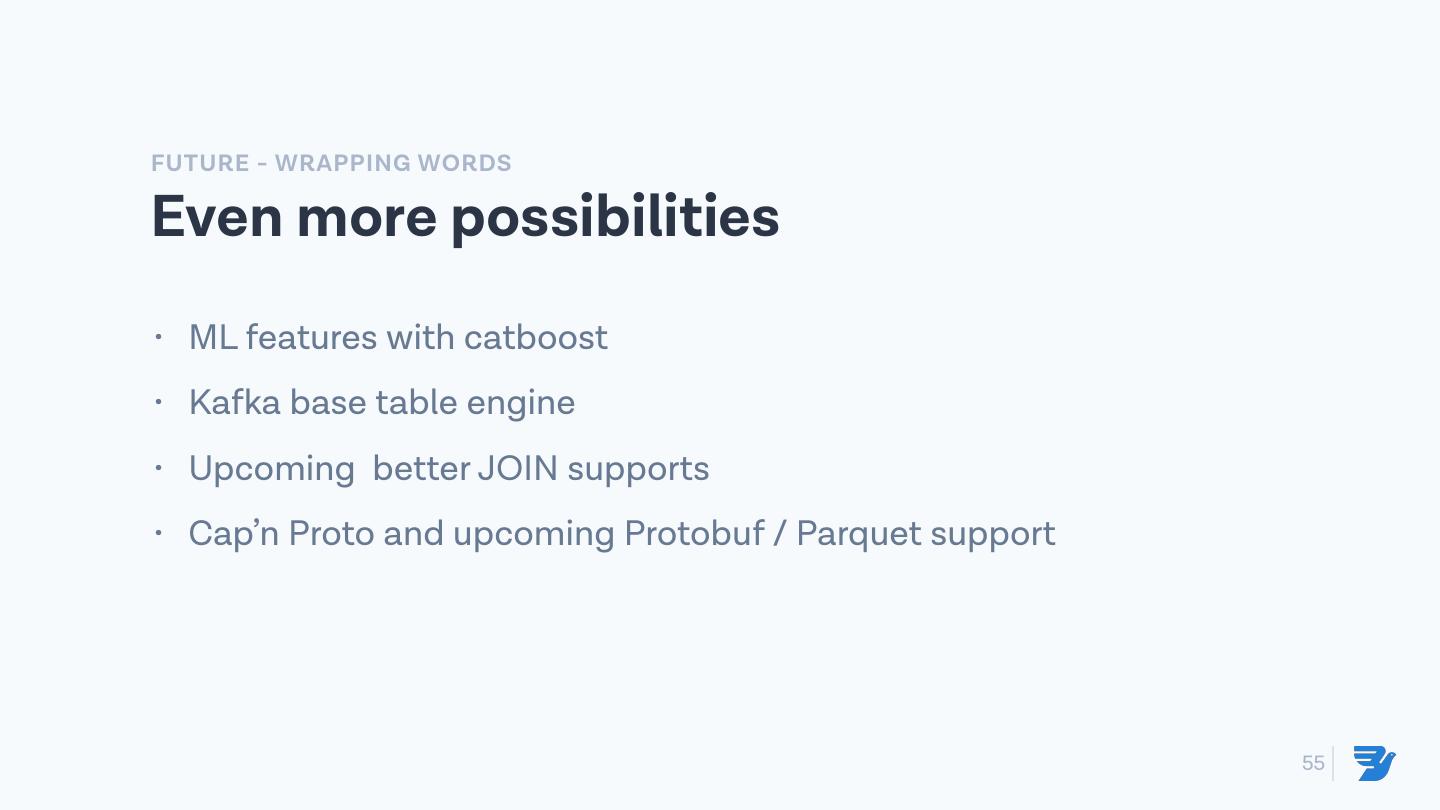This screenshot has height=810, width=1440.
Task: Click the word "FUTURE" in the section label
Action: (200, 163)
